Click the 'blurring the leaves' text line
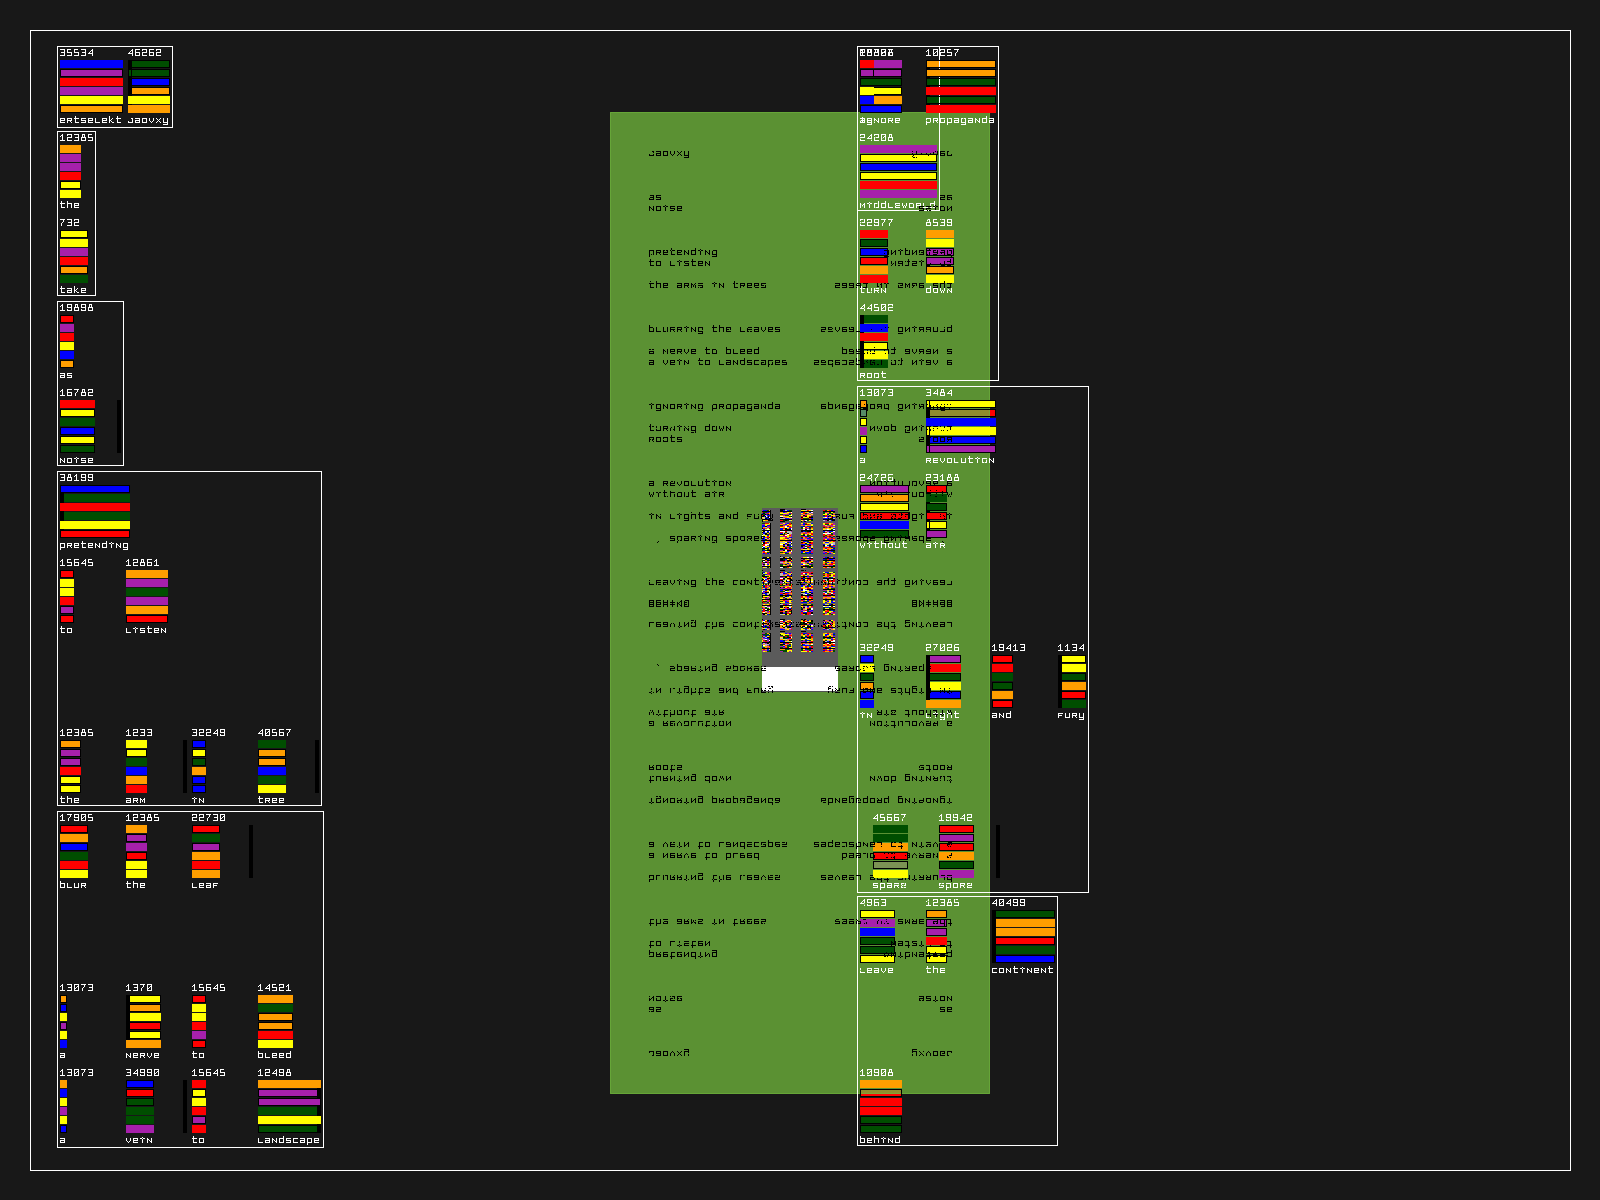Image resolution: width=1600 pixels, height=1200 pixels. [714, 329]
